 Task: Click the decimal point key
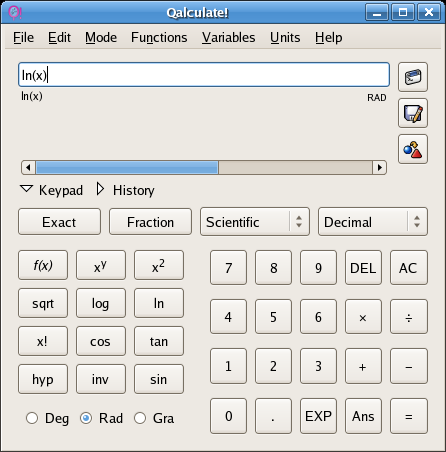click(x=273, y=416)
